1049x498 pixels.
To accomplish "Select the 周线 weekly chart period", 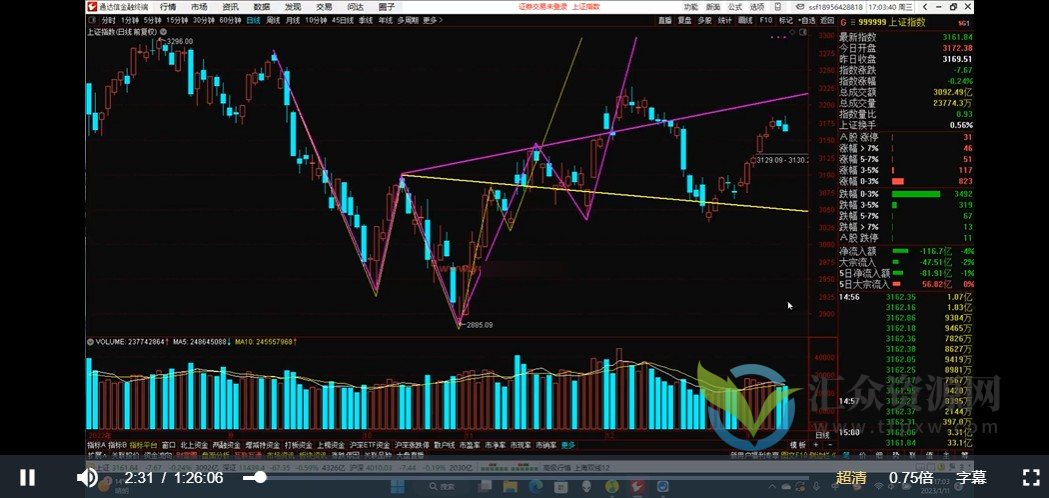I will click(x=272, y=20).
